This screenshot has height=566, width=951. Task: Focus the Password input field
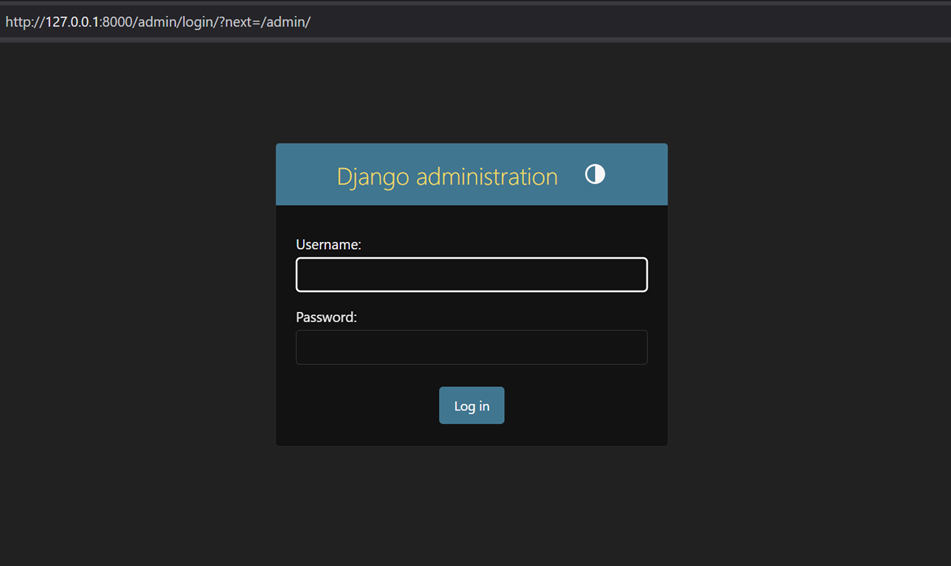[x=471, y=348]
